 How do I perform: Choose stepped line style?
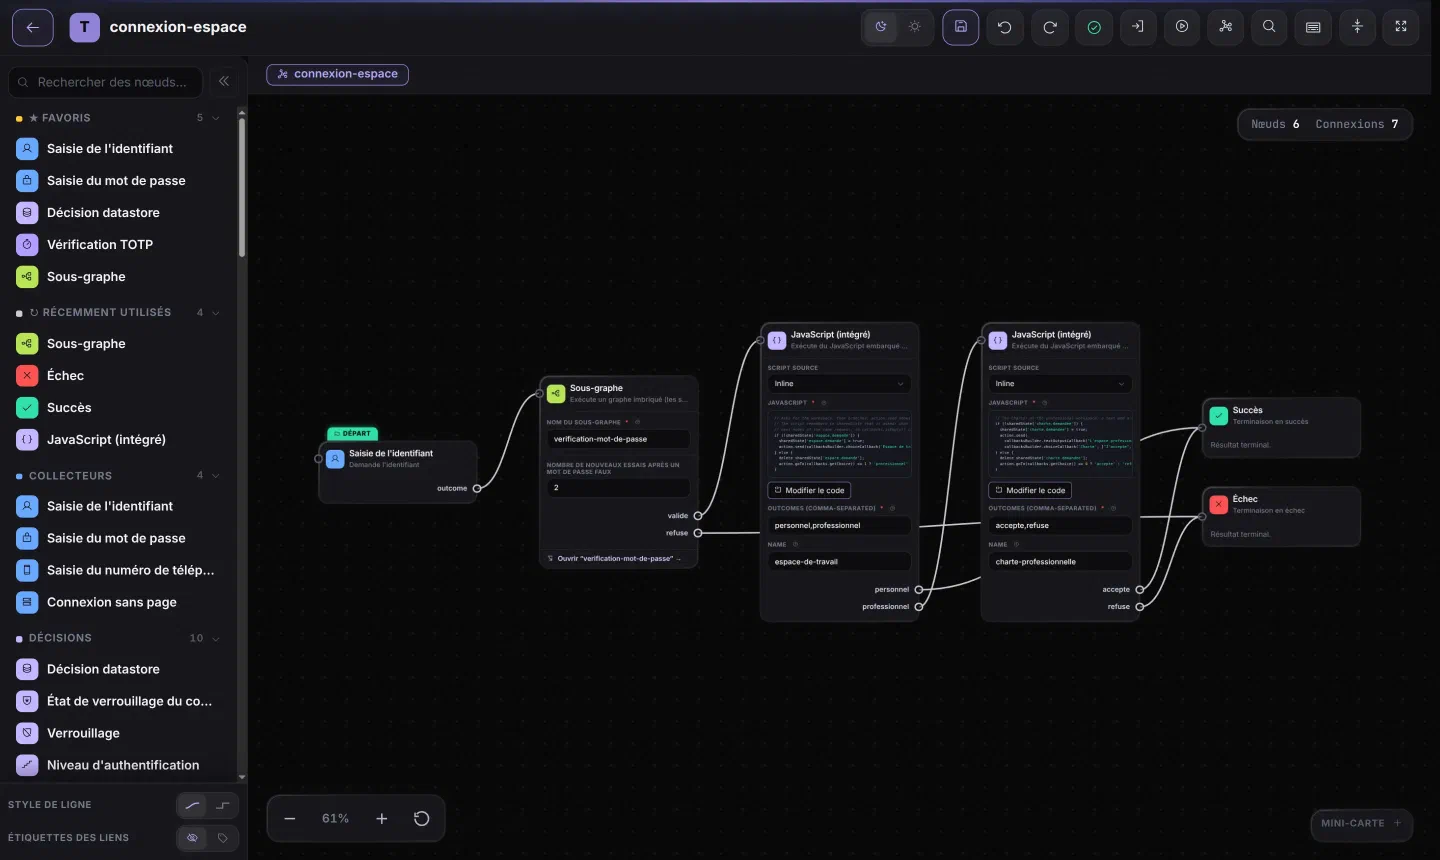[223, 805]
